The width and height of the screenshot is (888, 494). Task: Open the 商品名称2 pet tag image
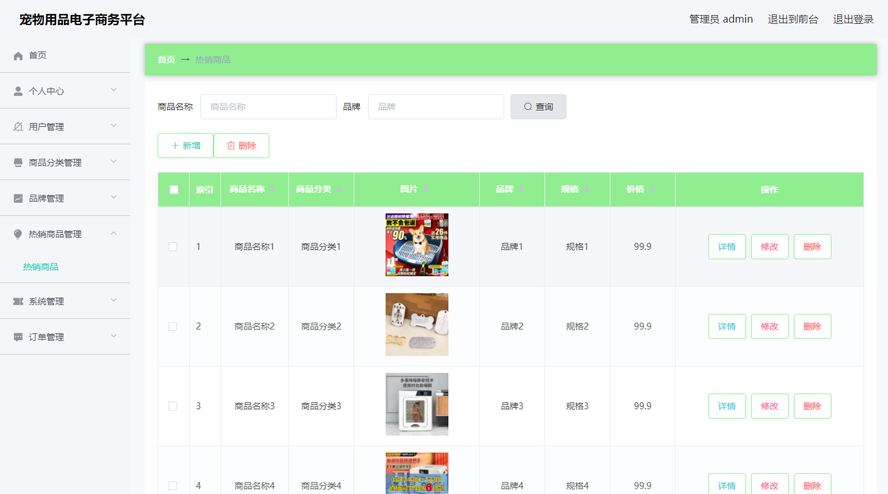click(x=417, y=325)
